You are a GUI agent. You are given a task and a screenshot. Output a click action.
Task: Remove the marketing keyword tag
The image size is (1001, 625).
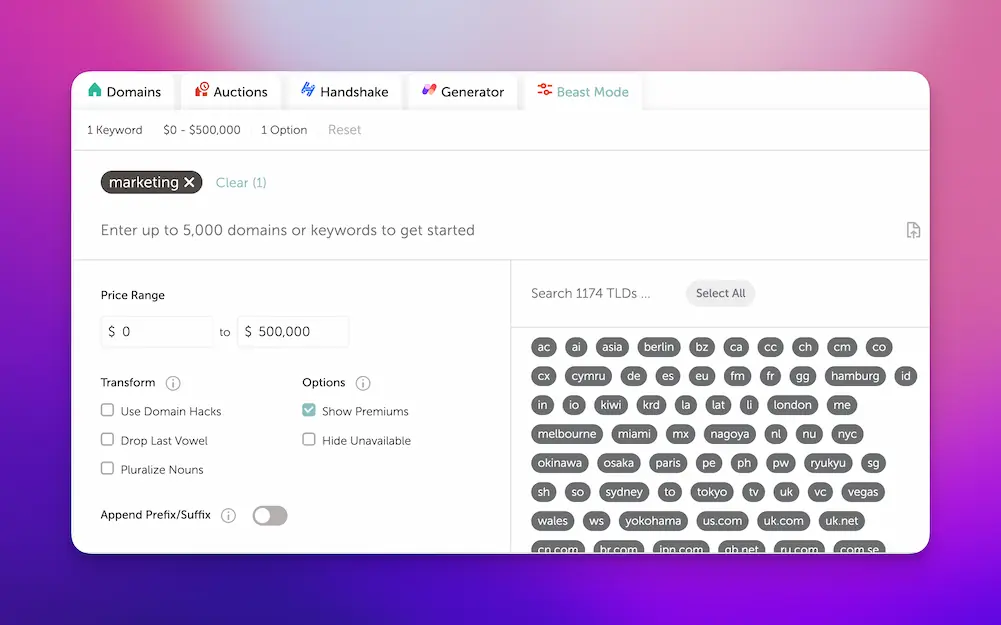click(190, 183)
